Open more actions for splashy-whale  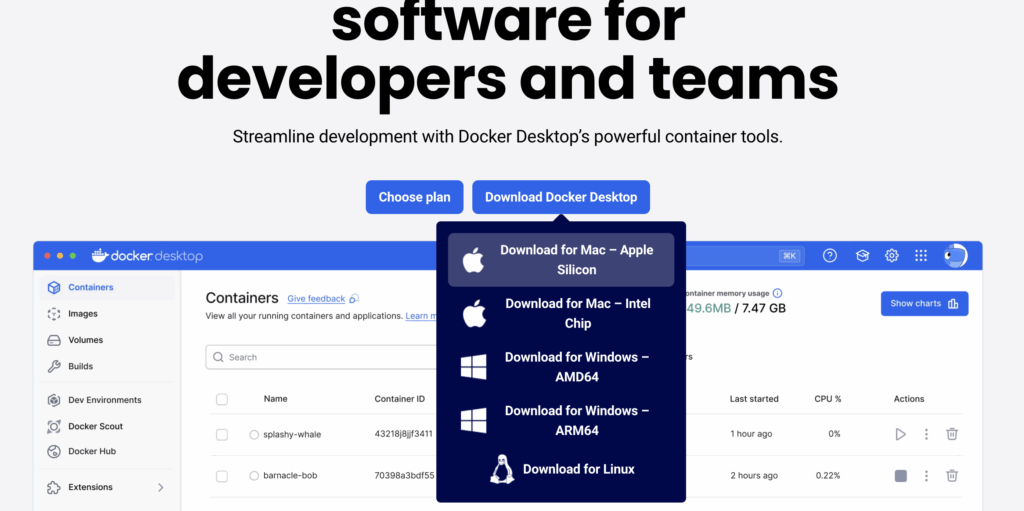[x=926, y=434]
